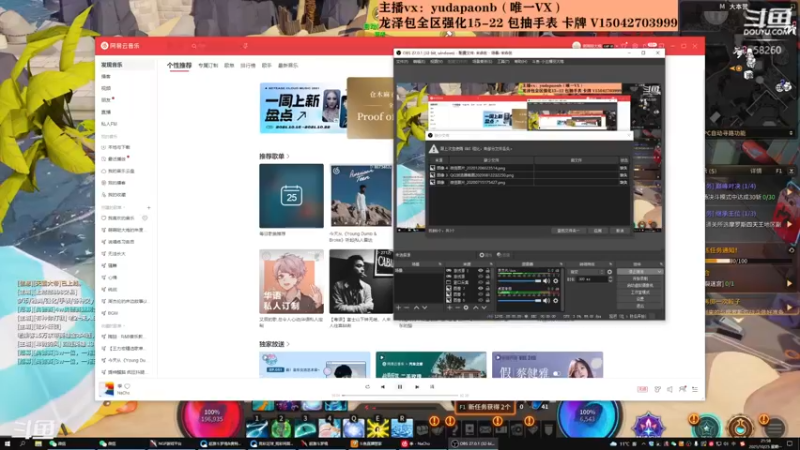Open lyrics icon right of the next-track button
Image resolution: width=800 pixels, height=450 pixels.
(432, 387)
